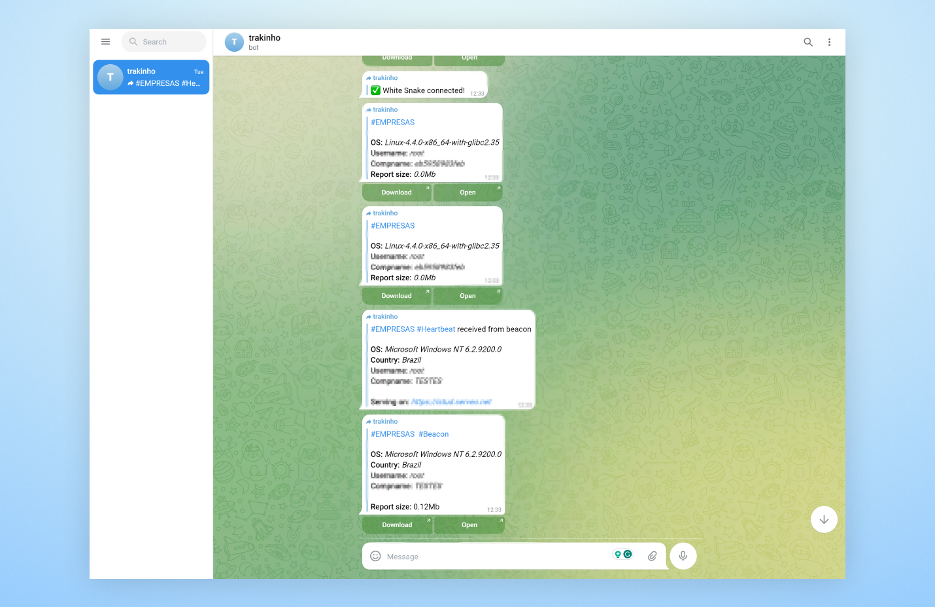Click #EMPRESAS hashtag in first Linux message
Screen dimensions: 936x608
[x=392, y=122]
